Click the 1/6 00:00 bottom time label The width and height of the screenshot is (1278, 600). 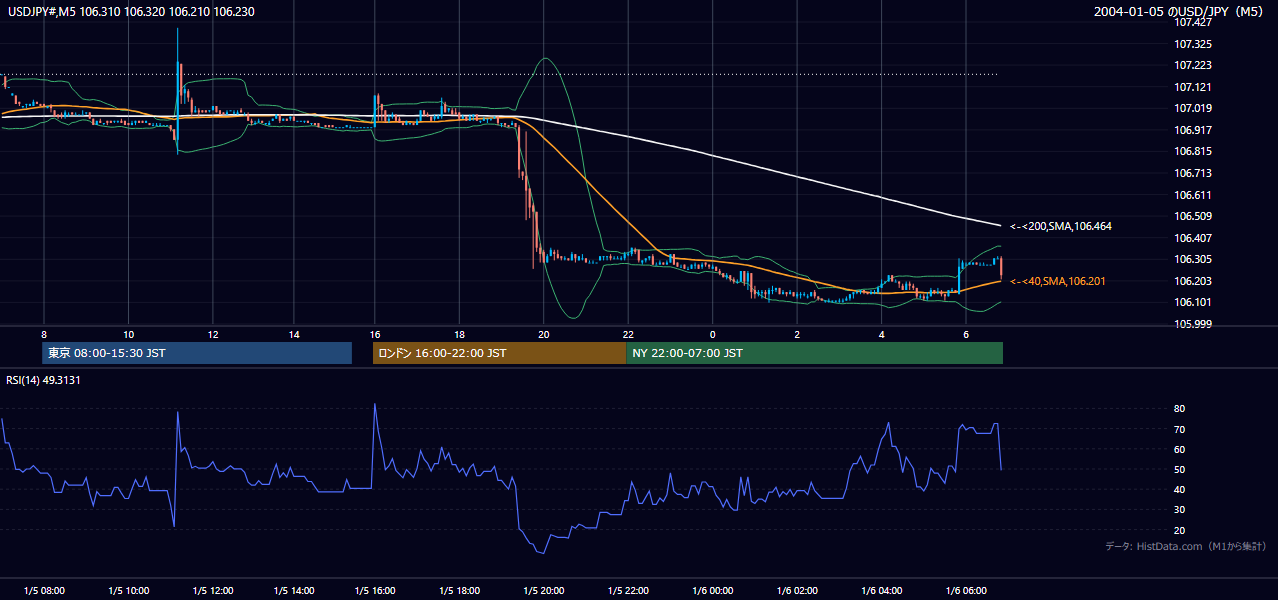point(714,591)
